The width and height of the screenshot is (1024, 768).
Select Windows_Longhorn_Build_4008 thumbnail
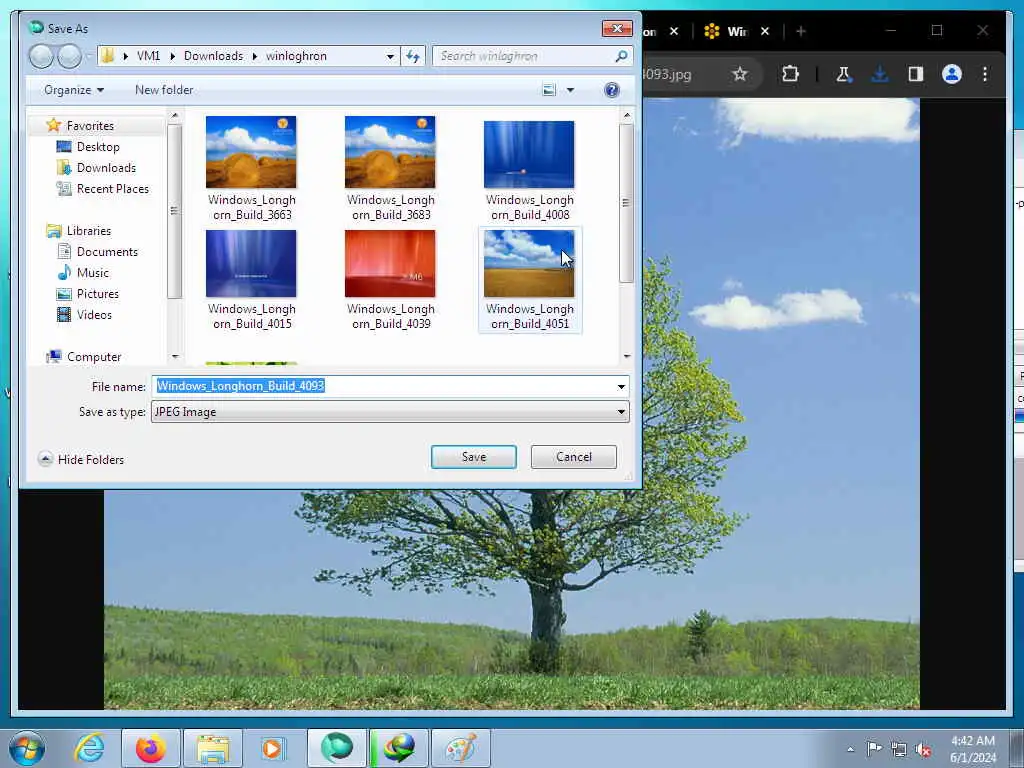(529, 154)
